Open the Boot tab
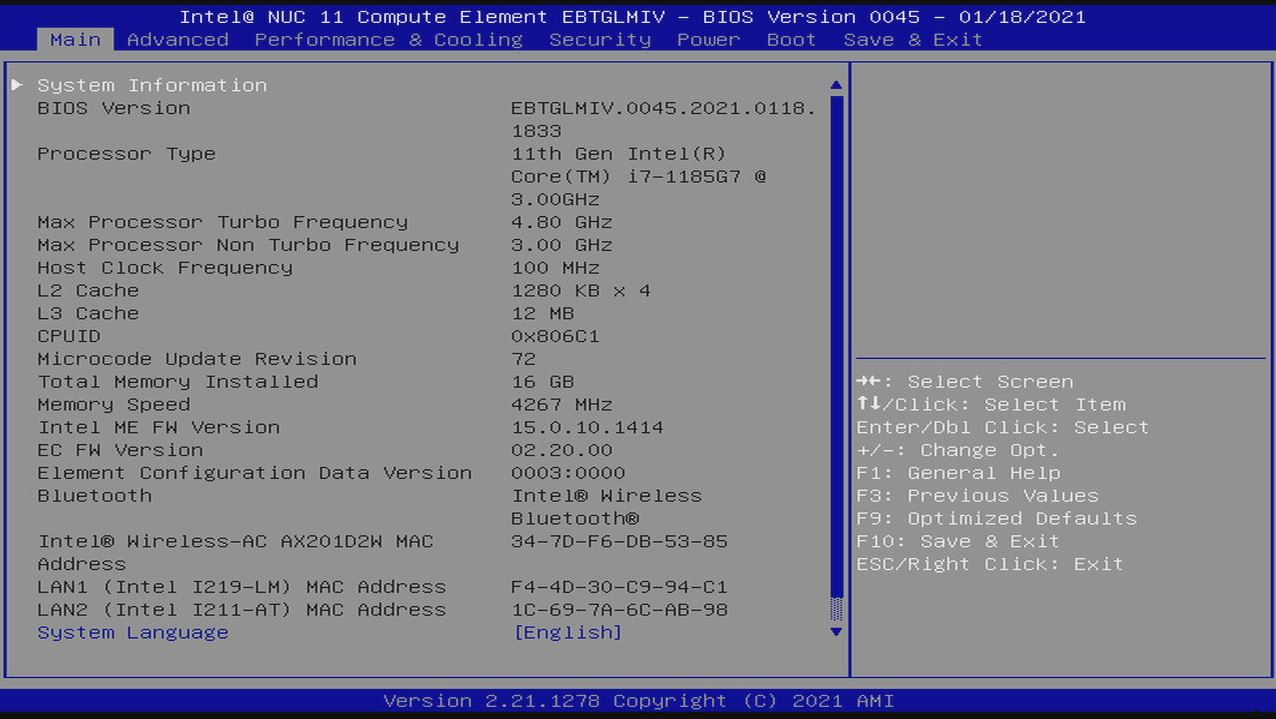 pyautogui.click(x=791, y=39)
